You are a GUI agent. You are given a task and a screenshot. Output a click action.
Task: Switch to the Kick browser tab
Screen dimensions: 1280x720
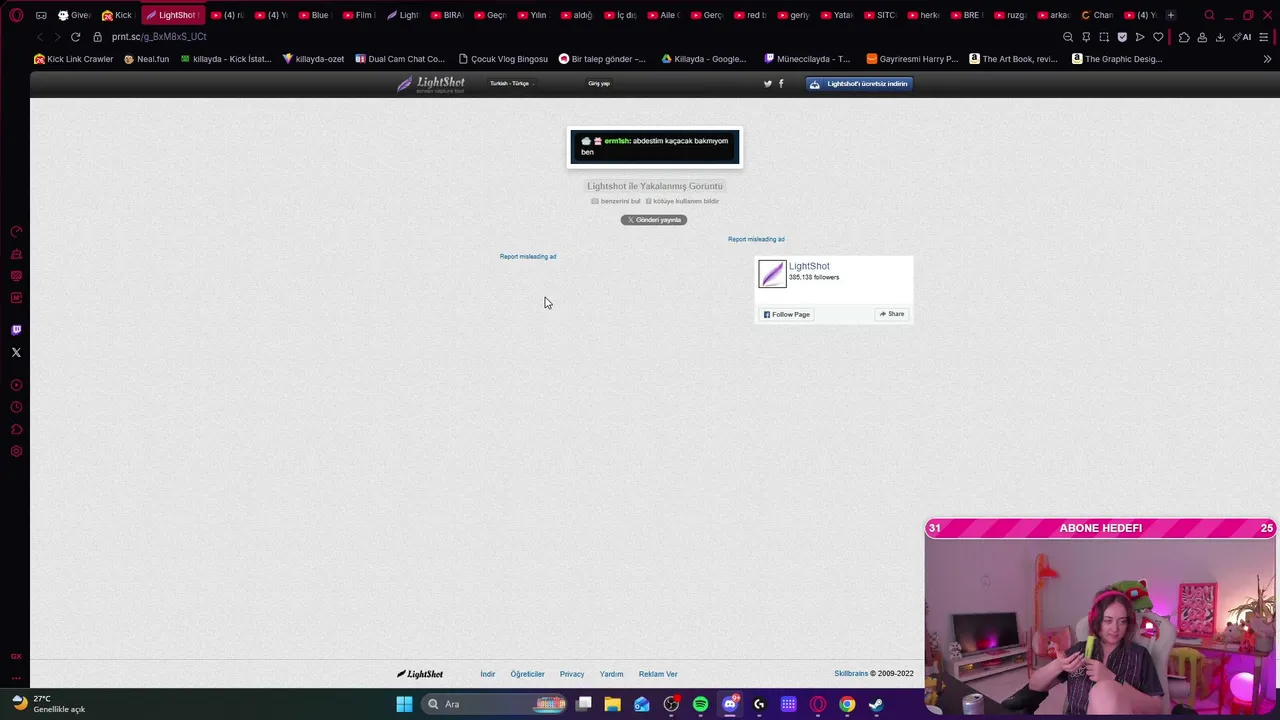point(117,15)
